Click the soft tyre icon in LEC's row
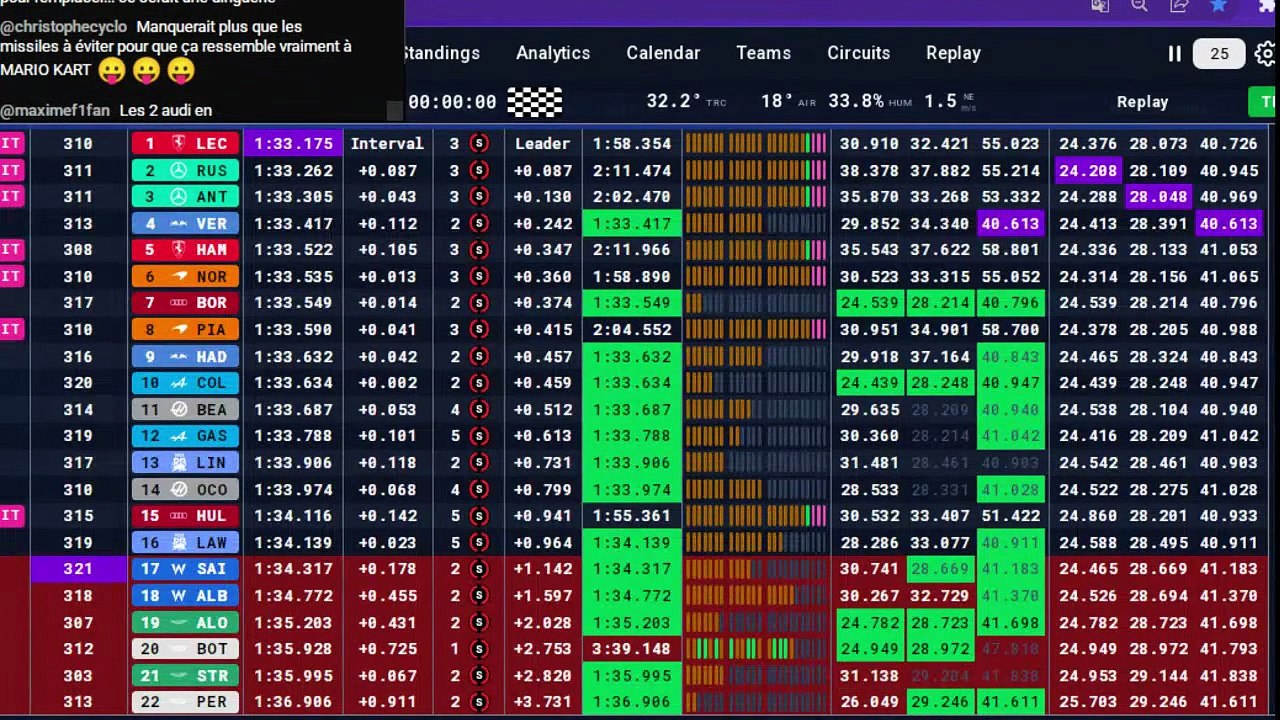This screenshot has height=720, width=1280. (479, 143)
